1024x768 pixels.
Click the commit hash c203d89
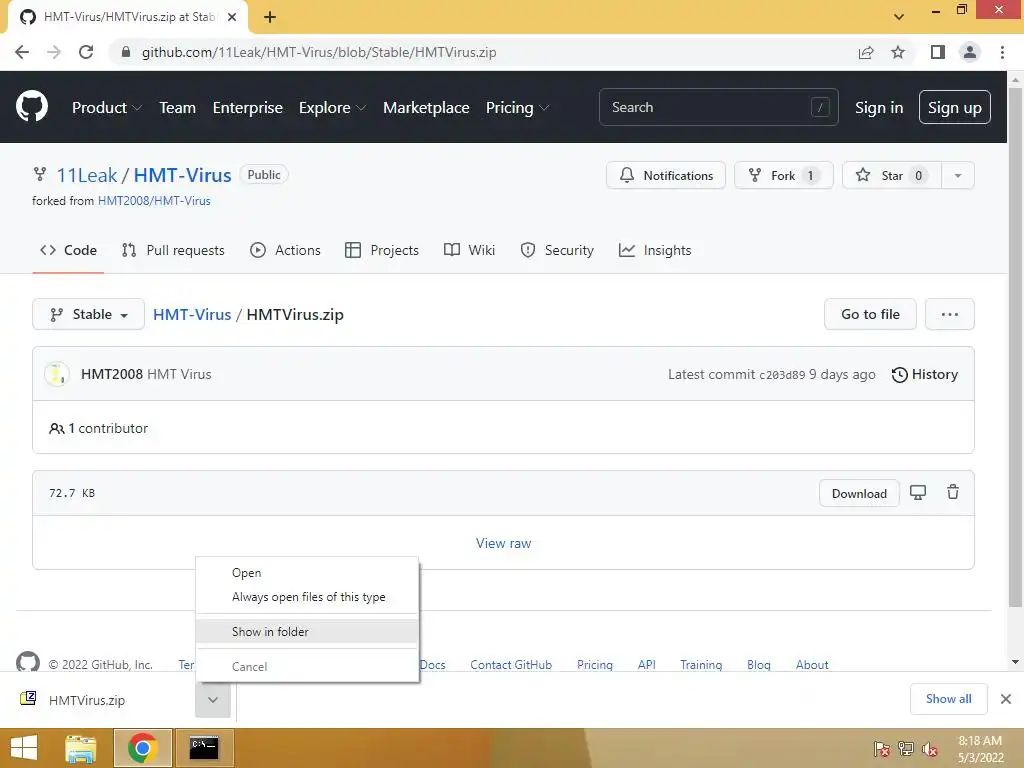[x=782, y=375]
